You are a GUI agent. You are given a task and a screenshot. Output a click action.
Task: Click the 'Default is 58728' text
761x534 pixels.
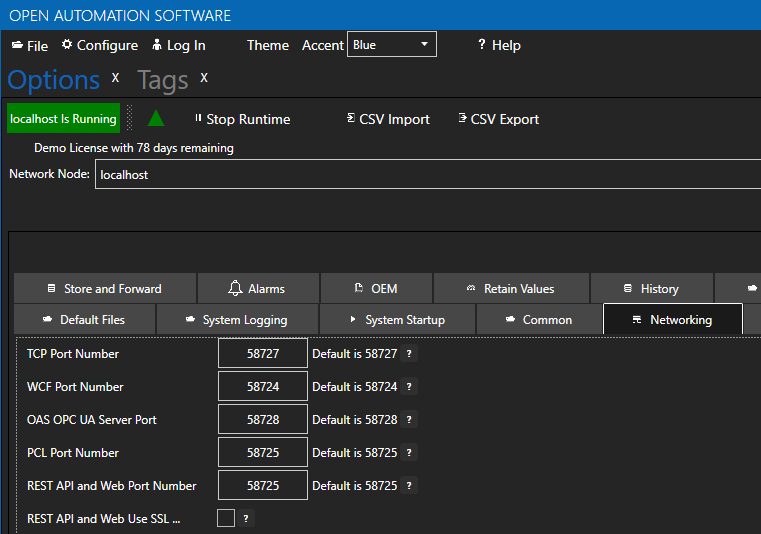(355, 419)
